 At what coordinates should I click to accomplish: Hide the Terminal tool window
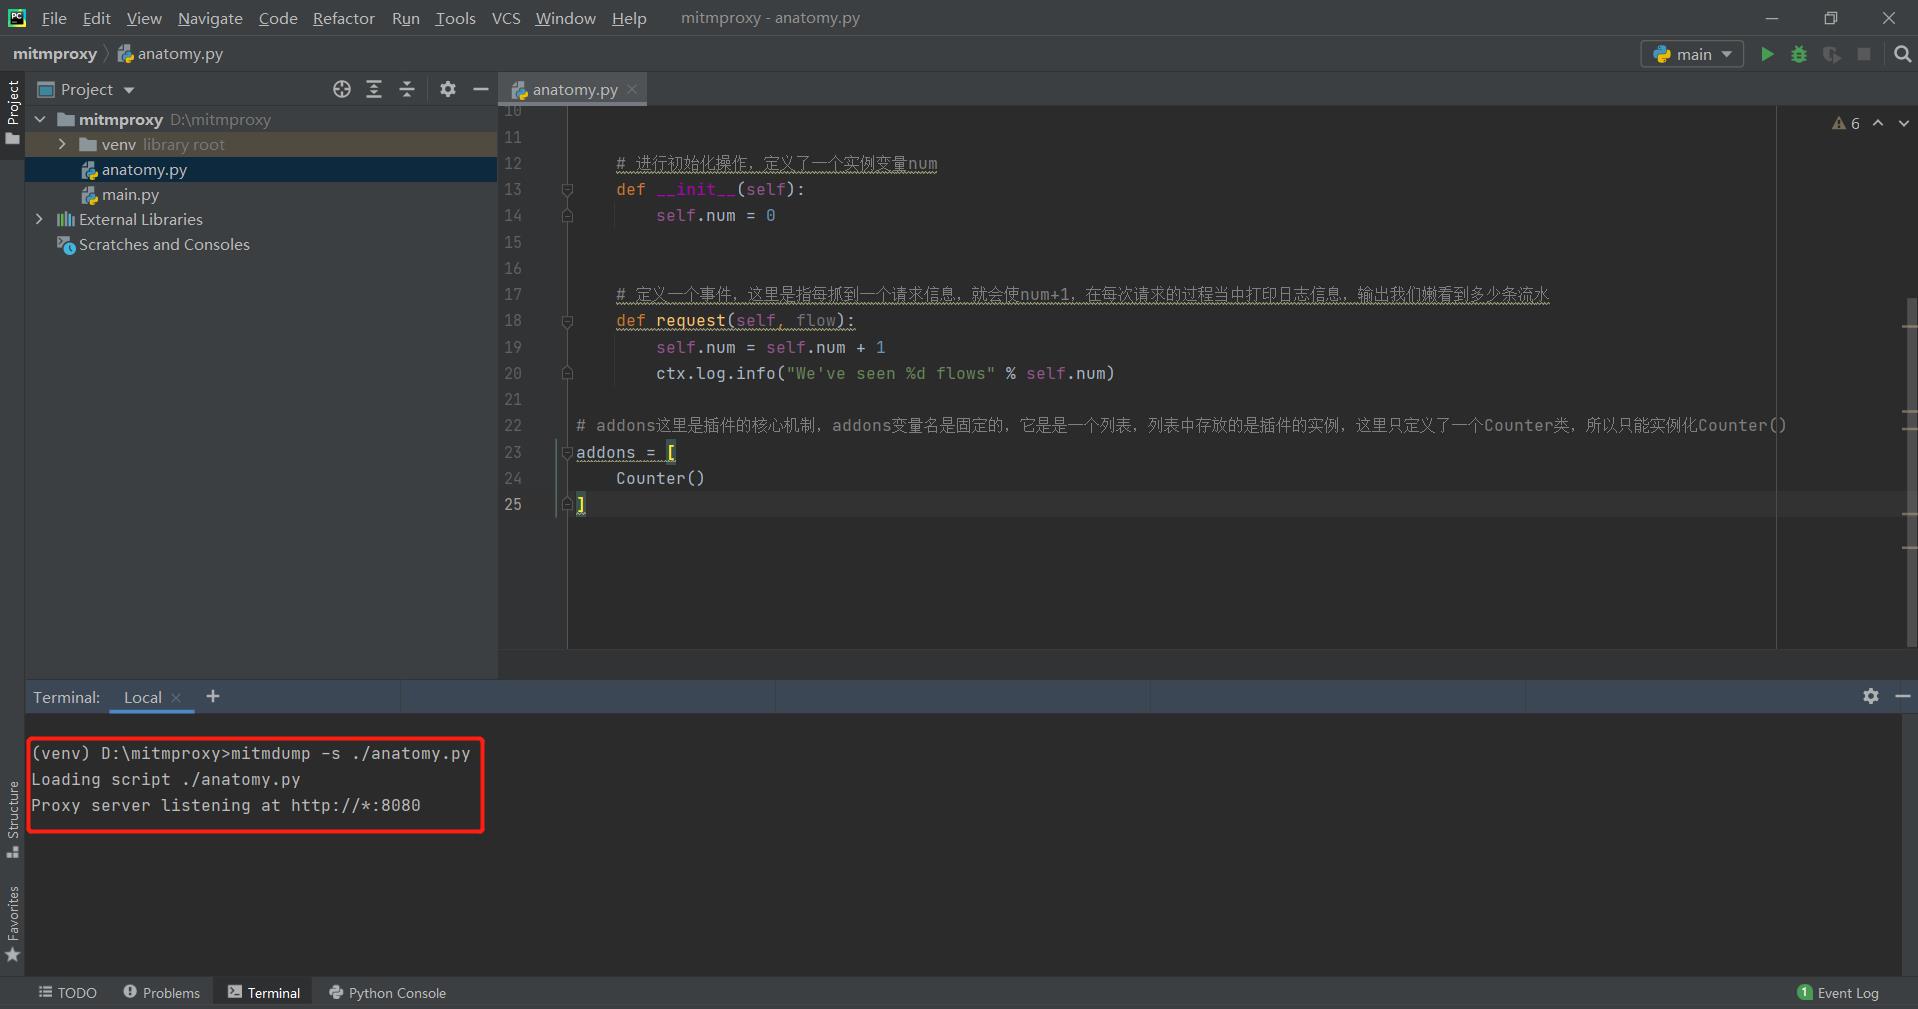1903,696
